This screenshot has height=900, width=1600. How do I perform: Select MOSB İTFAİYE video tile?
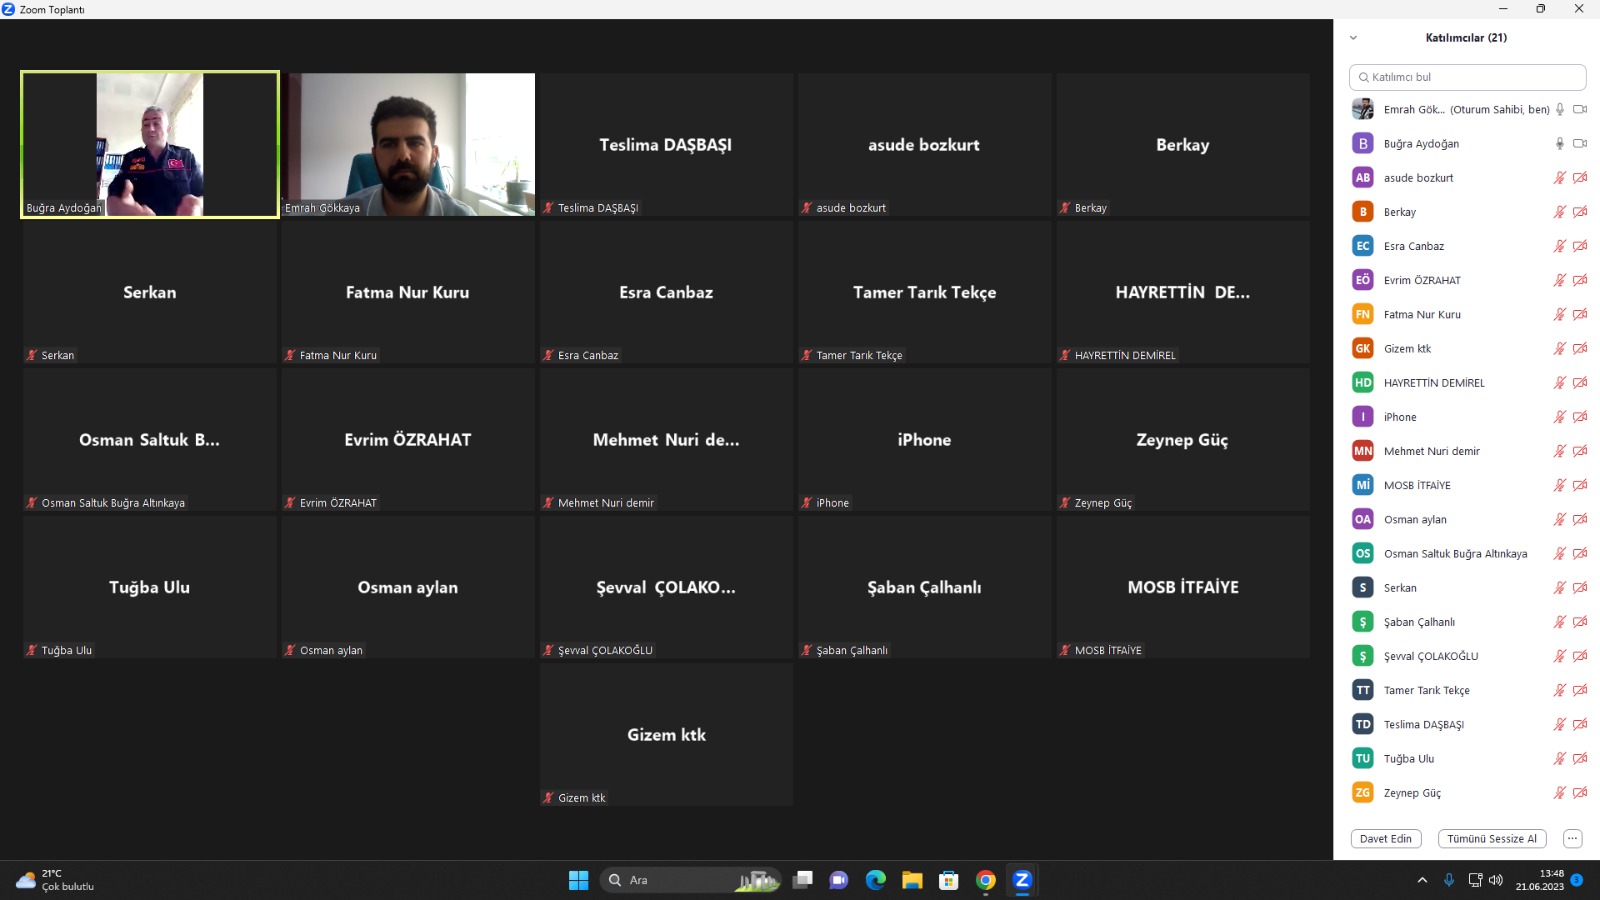click(1183, 587)
